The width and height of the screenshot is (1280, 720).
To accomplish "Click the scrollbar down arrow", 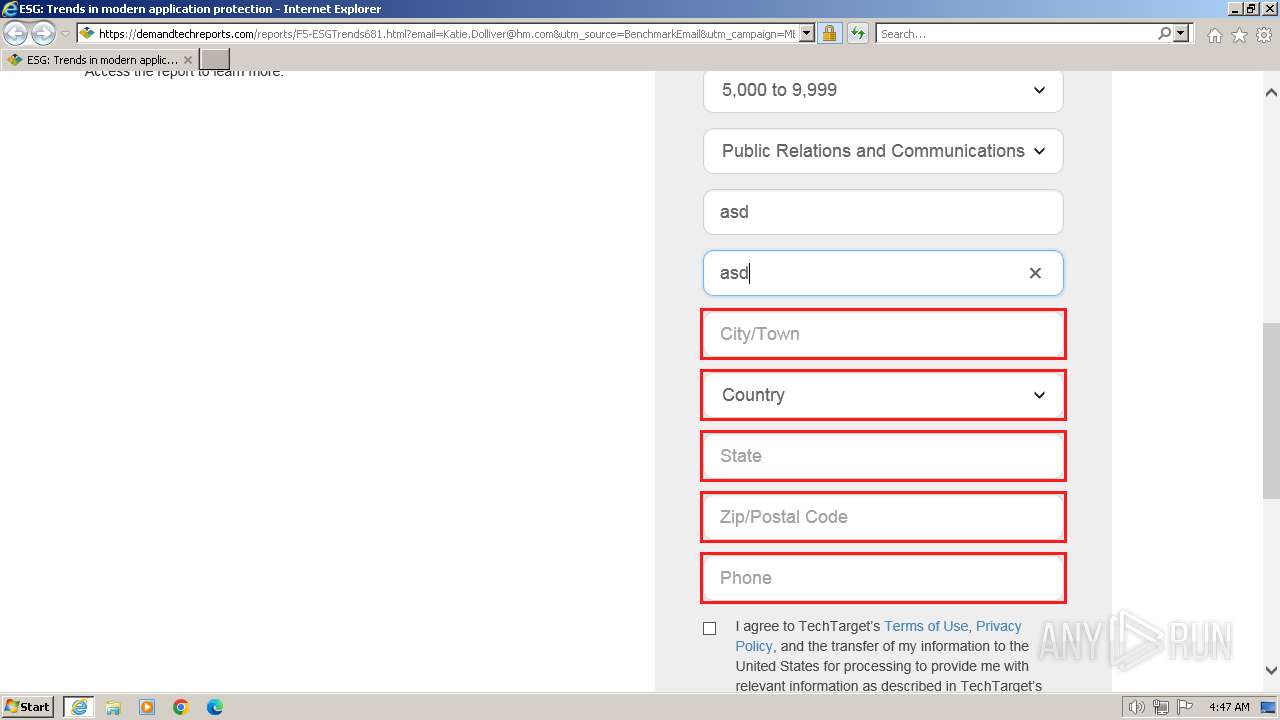I will point(1271,670).
